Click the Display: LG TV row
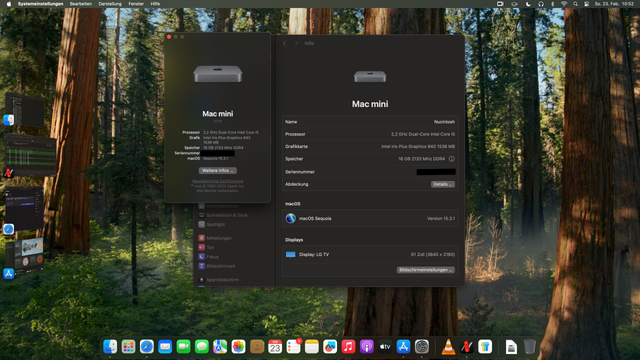The height and width of the screenshot is (360, 640). (370, 254)
